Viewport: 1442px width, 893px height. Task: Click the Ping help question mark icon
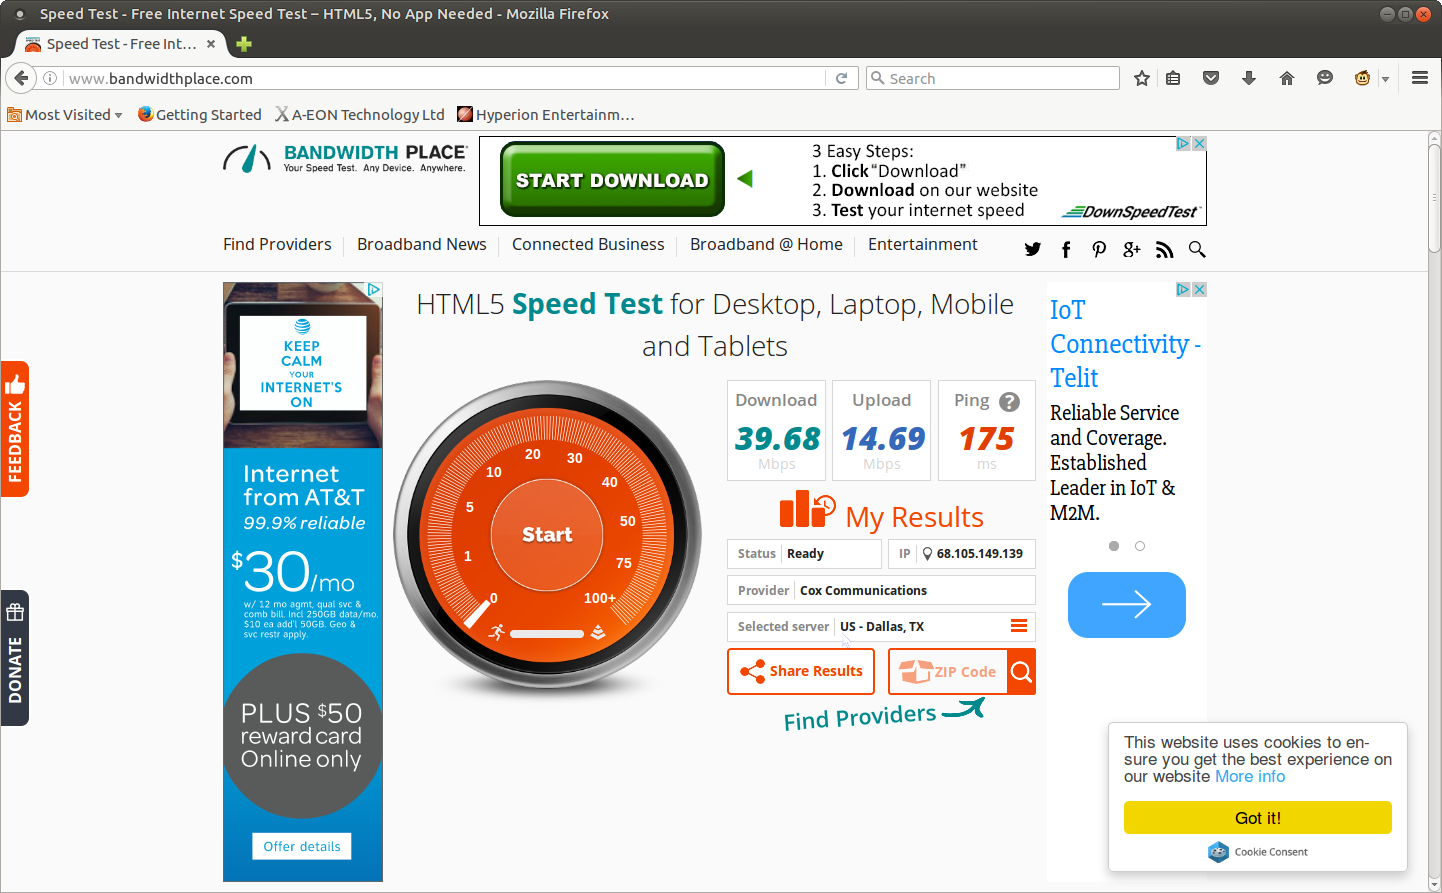tap(1010, 402)
